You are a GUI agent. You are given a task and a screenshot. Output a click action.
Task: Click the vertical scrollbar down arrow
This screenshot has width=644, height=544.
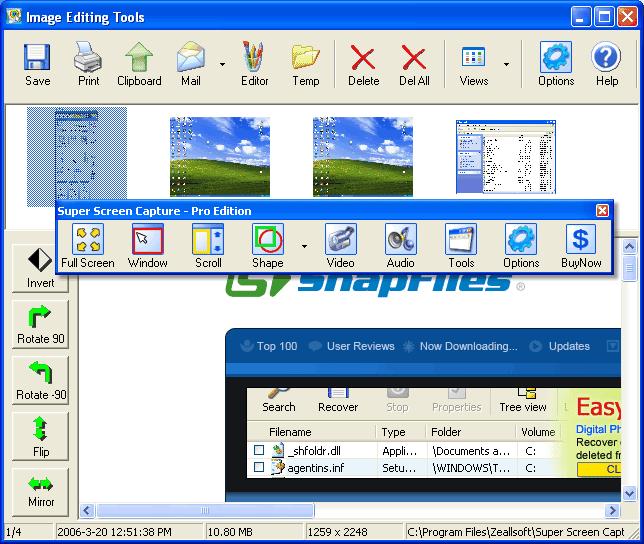pyautogui.click(x=629, y=493)
